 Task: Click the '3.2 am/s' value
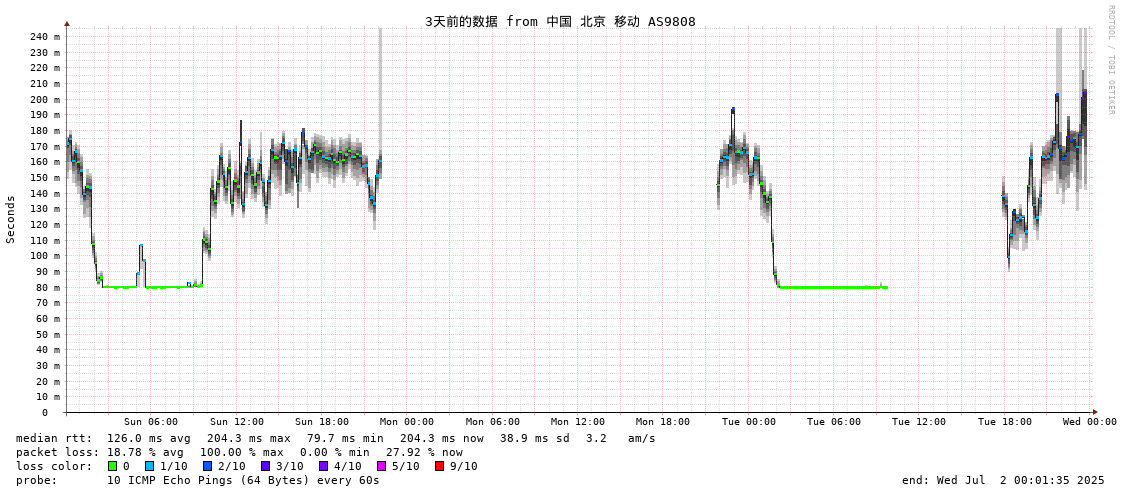tap(621, 438)
